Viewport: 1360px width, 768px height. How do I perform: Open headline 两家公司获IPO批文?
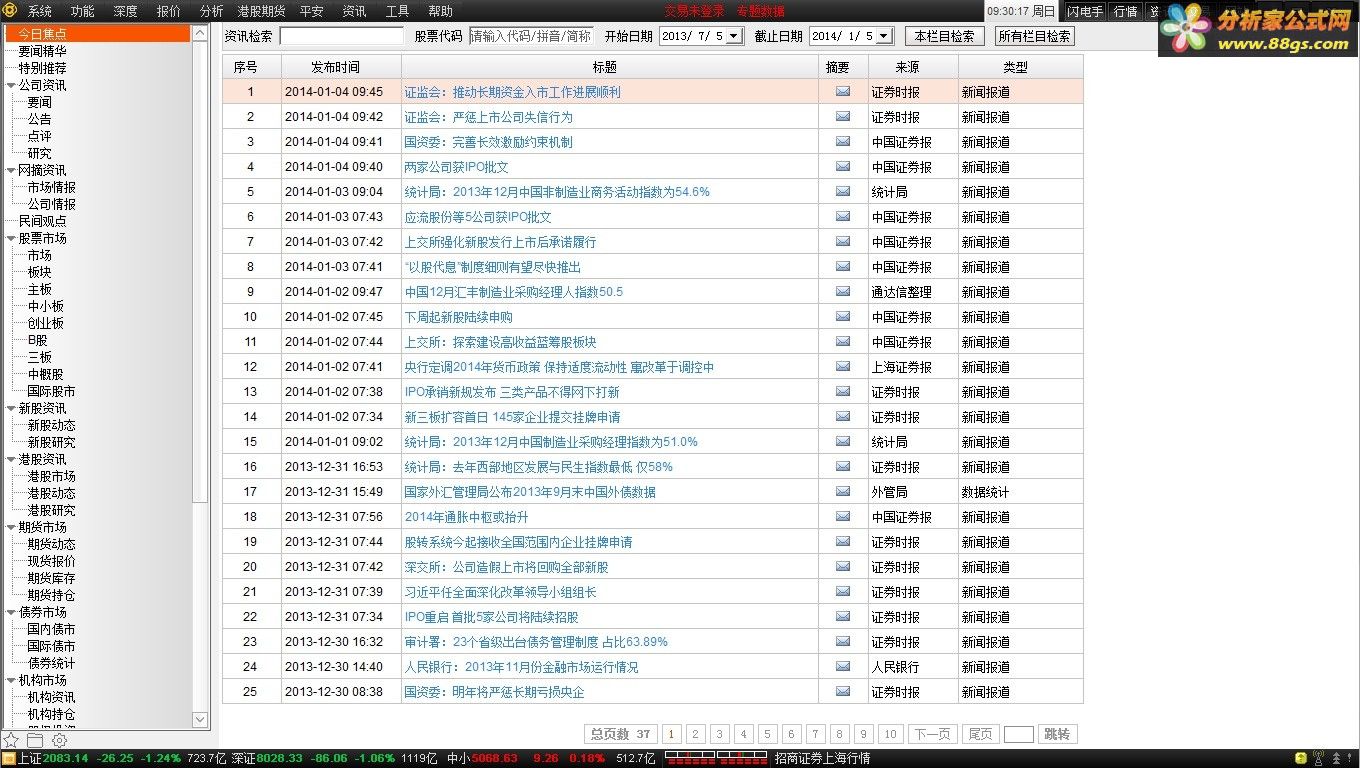(456, 167)
